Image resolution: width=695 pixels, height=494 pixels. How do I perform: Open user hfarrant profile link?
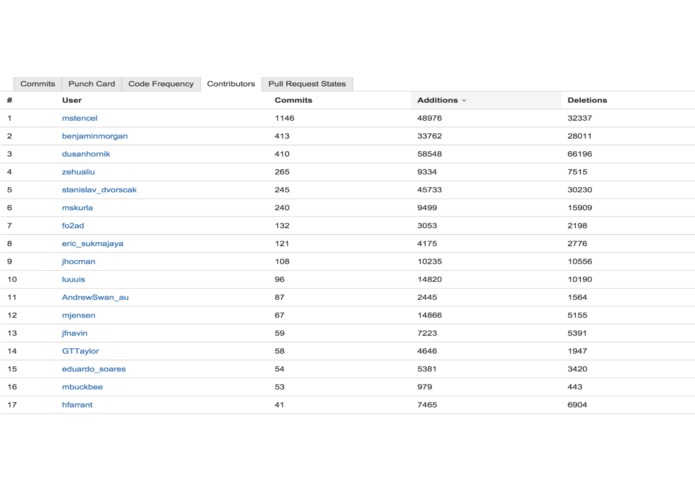[77, 405]
